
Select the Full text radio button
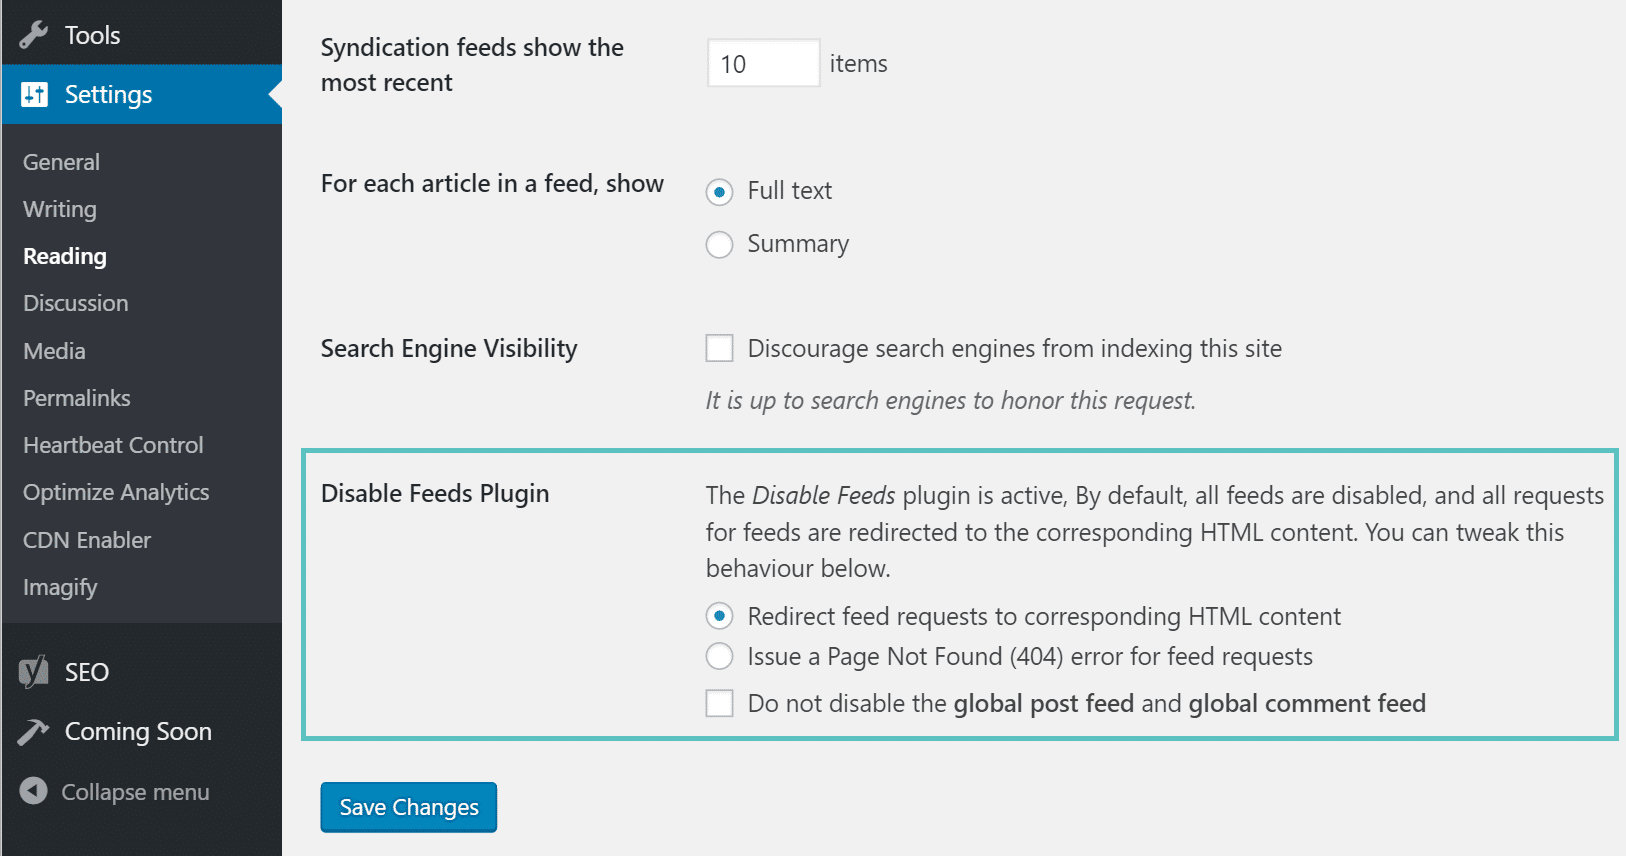pos(719,192)
